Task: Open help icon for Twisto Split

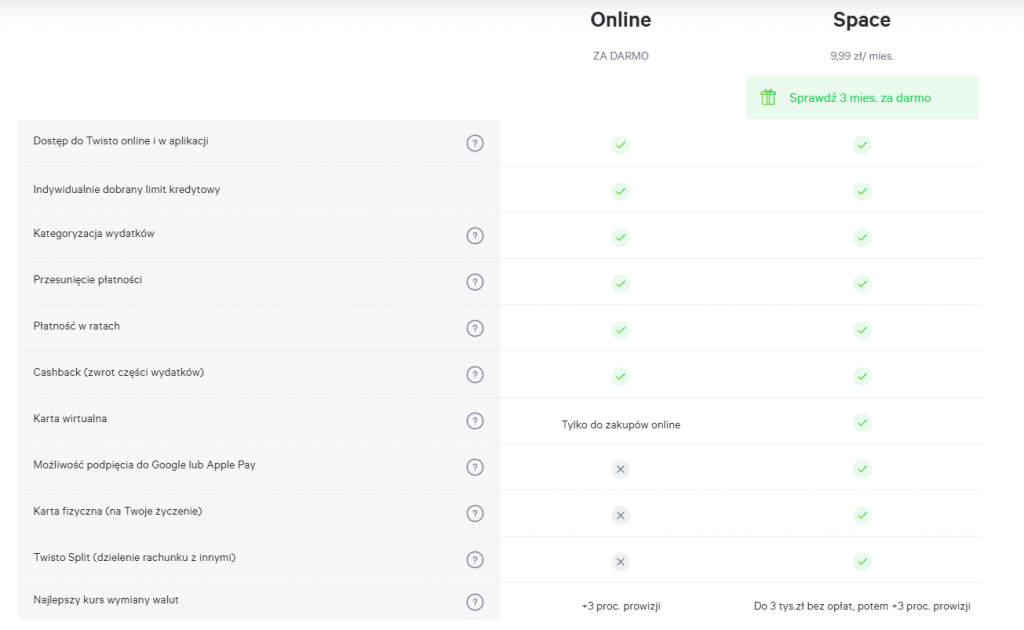Action: click(x=475, y=560)
